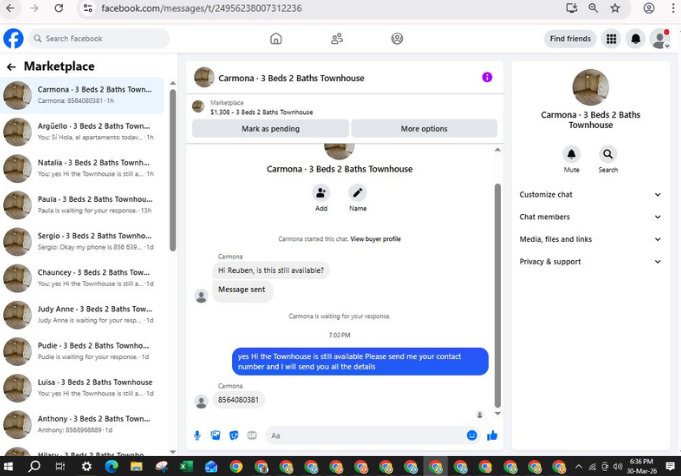The height and width of the screenshot is (476, 681).
Task: Open the Home feed icon
Action: 276,39
